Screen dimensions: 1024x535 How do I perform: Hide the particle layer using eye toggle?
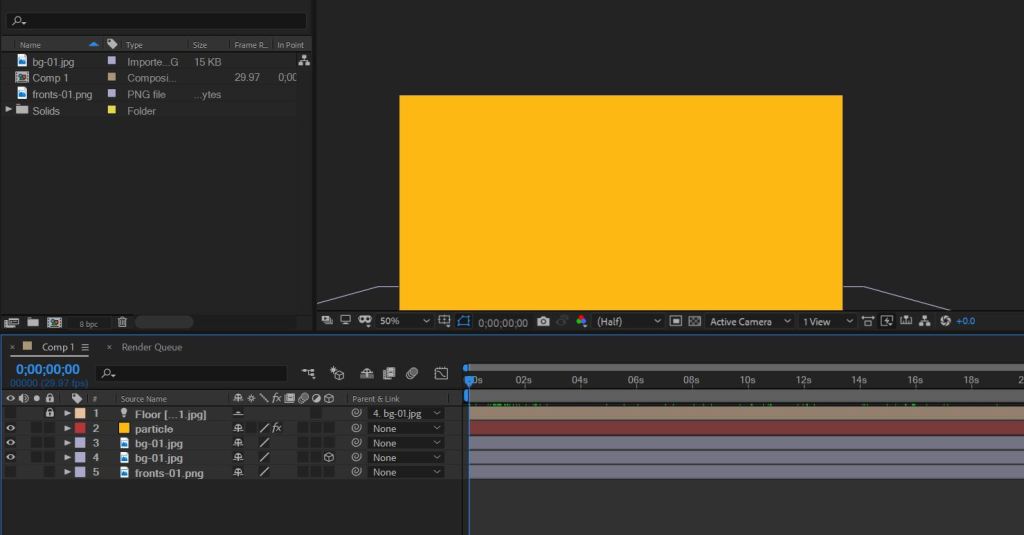(11, 428)
